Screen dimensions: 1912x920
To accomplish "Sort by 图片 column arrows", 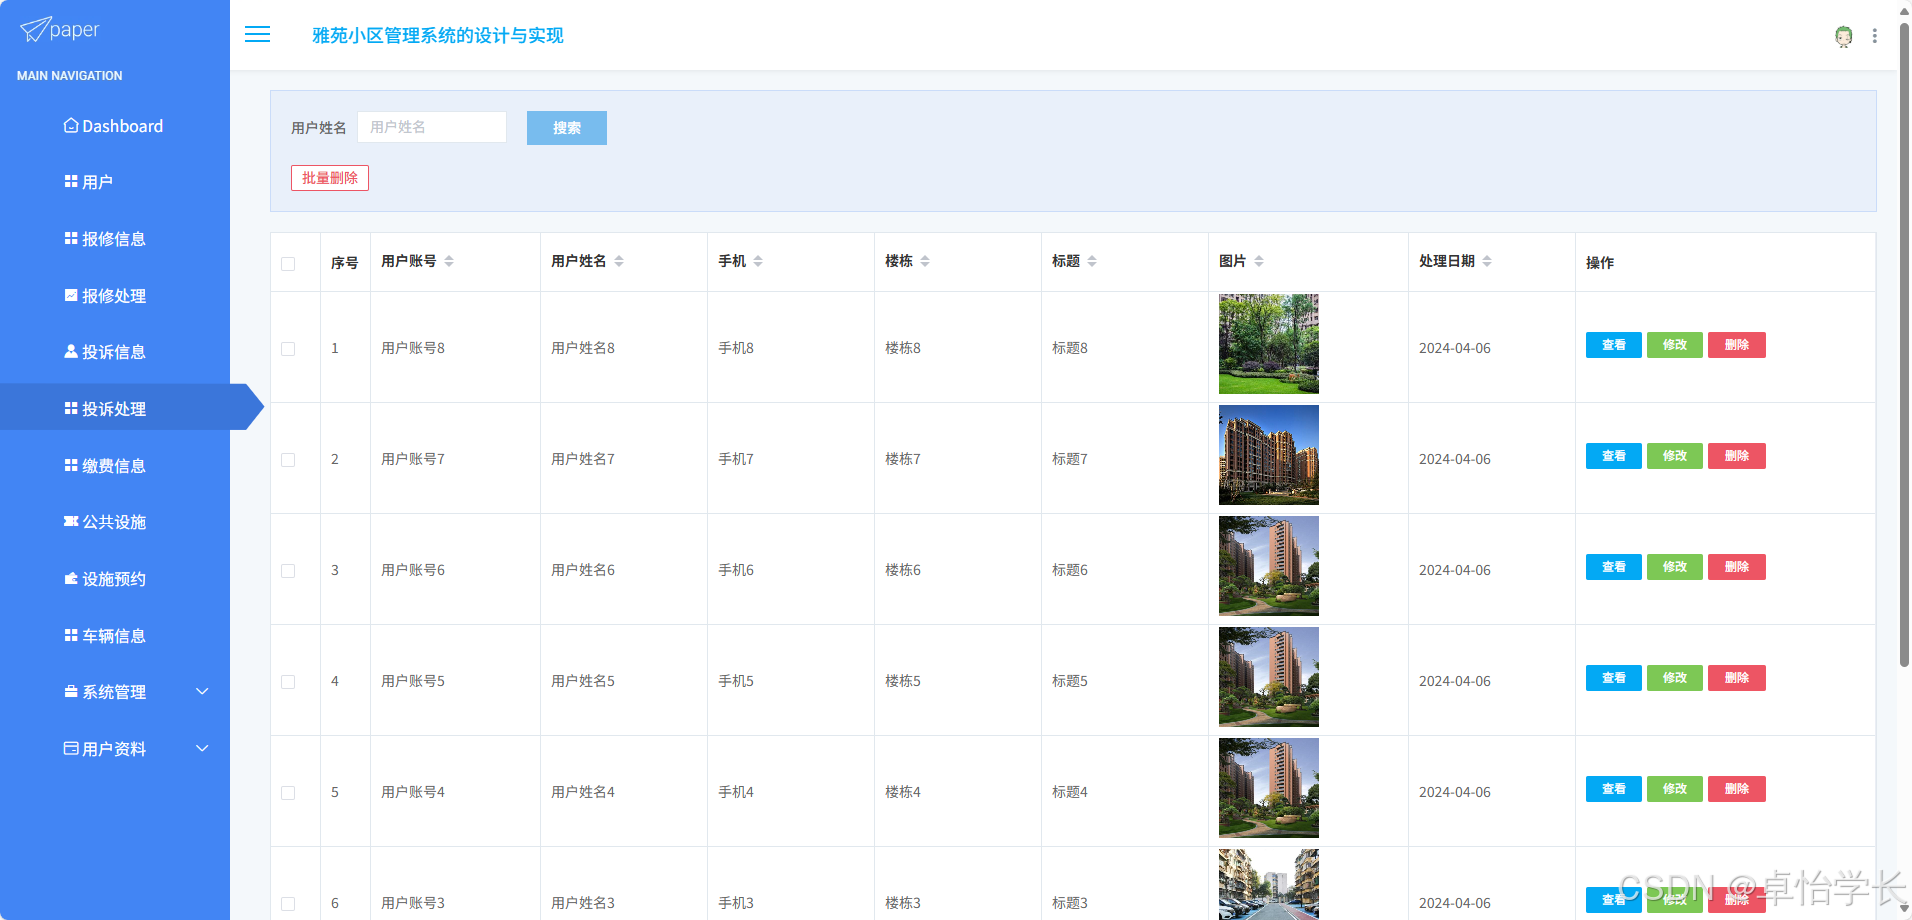I will click(1259, 261).
